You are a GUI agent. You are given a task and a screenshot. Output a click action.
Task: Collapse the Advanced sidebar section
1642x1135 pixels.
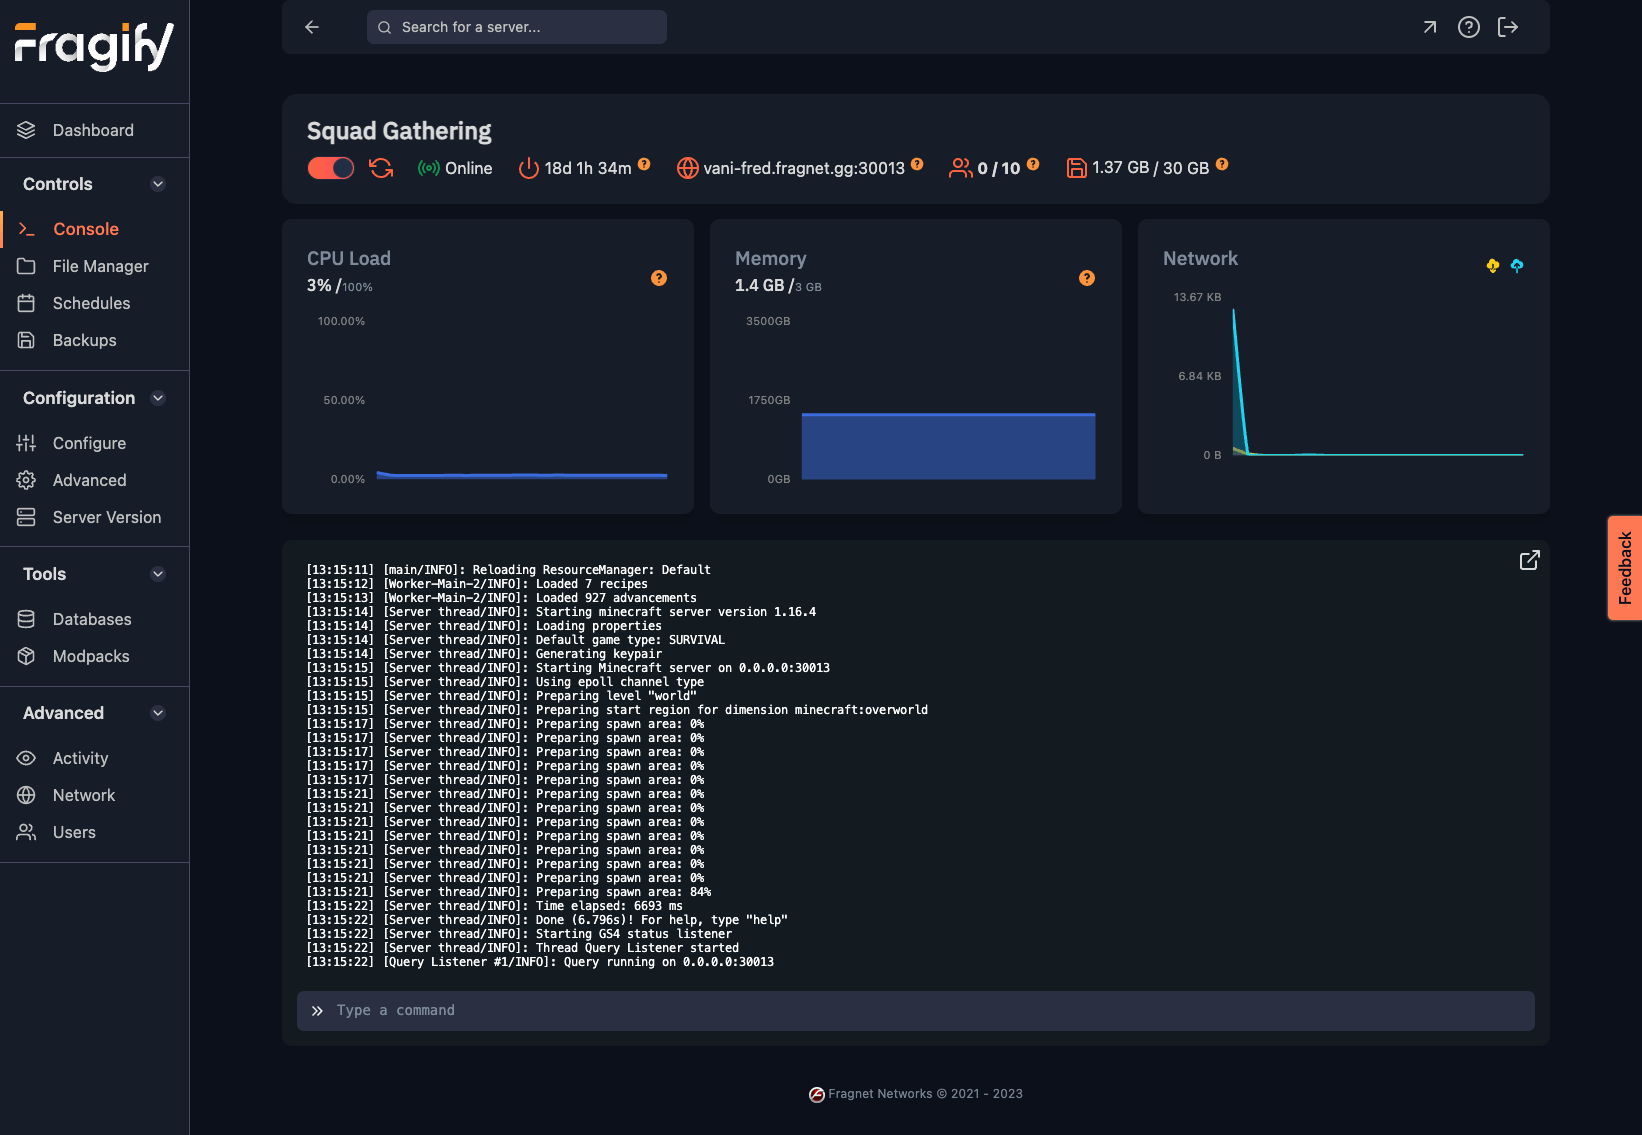coord(158,713)
